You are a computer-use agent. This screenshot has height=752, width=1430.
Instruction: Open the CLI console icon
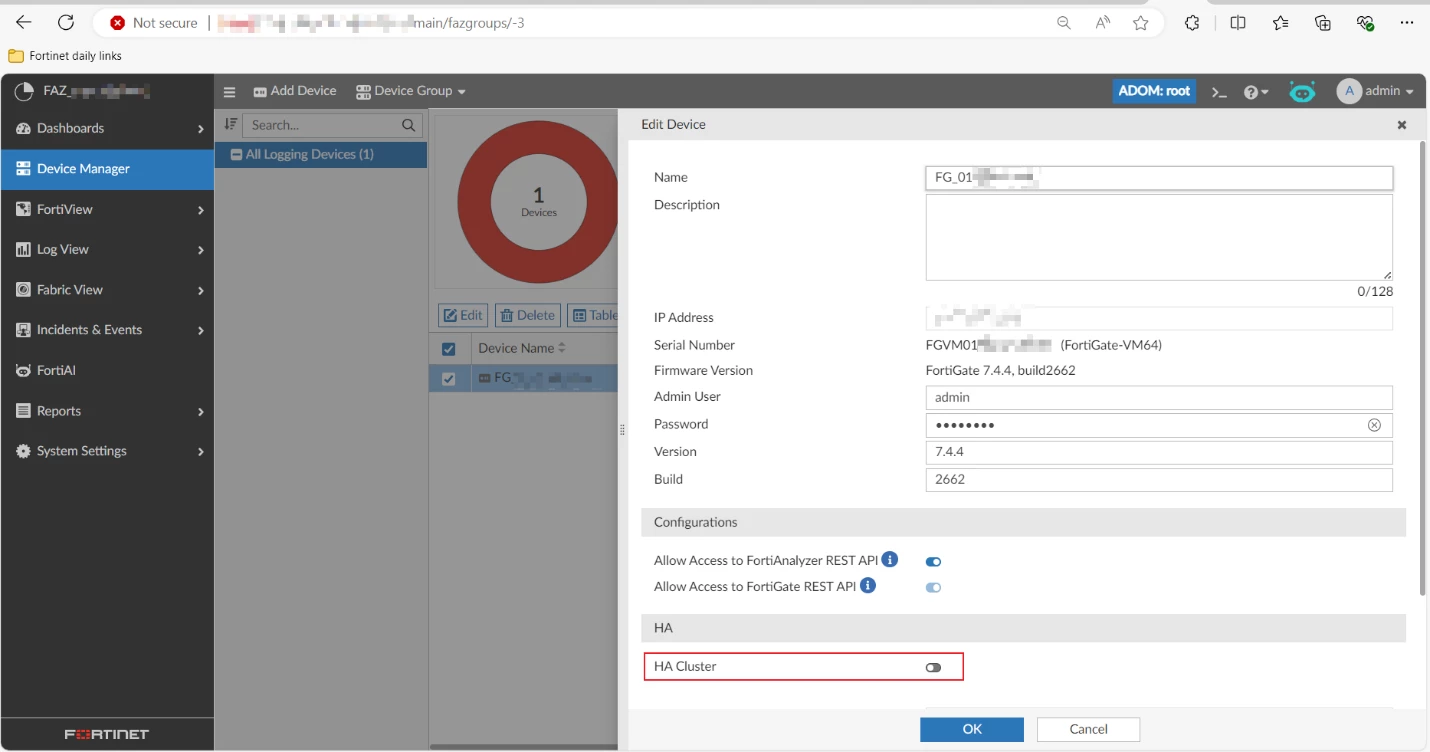[x=1219, y=92]
